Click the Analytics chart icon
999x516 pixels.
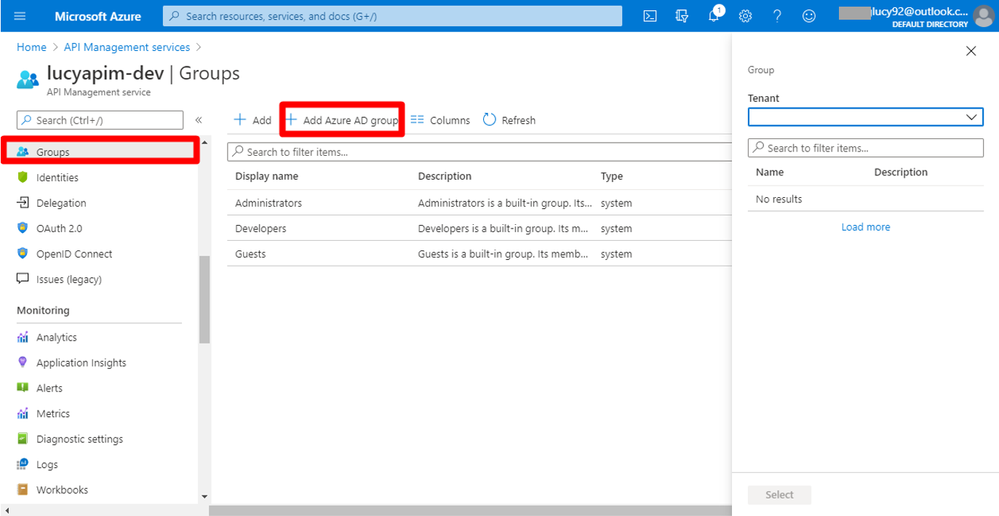click(x=23, y=337)
